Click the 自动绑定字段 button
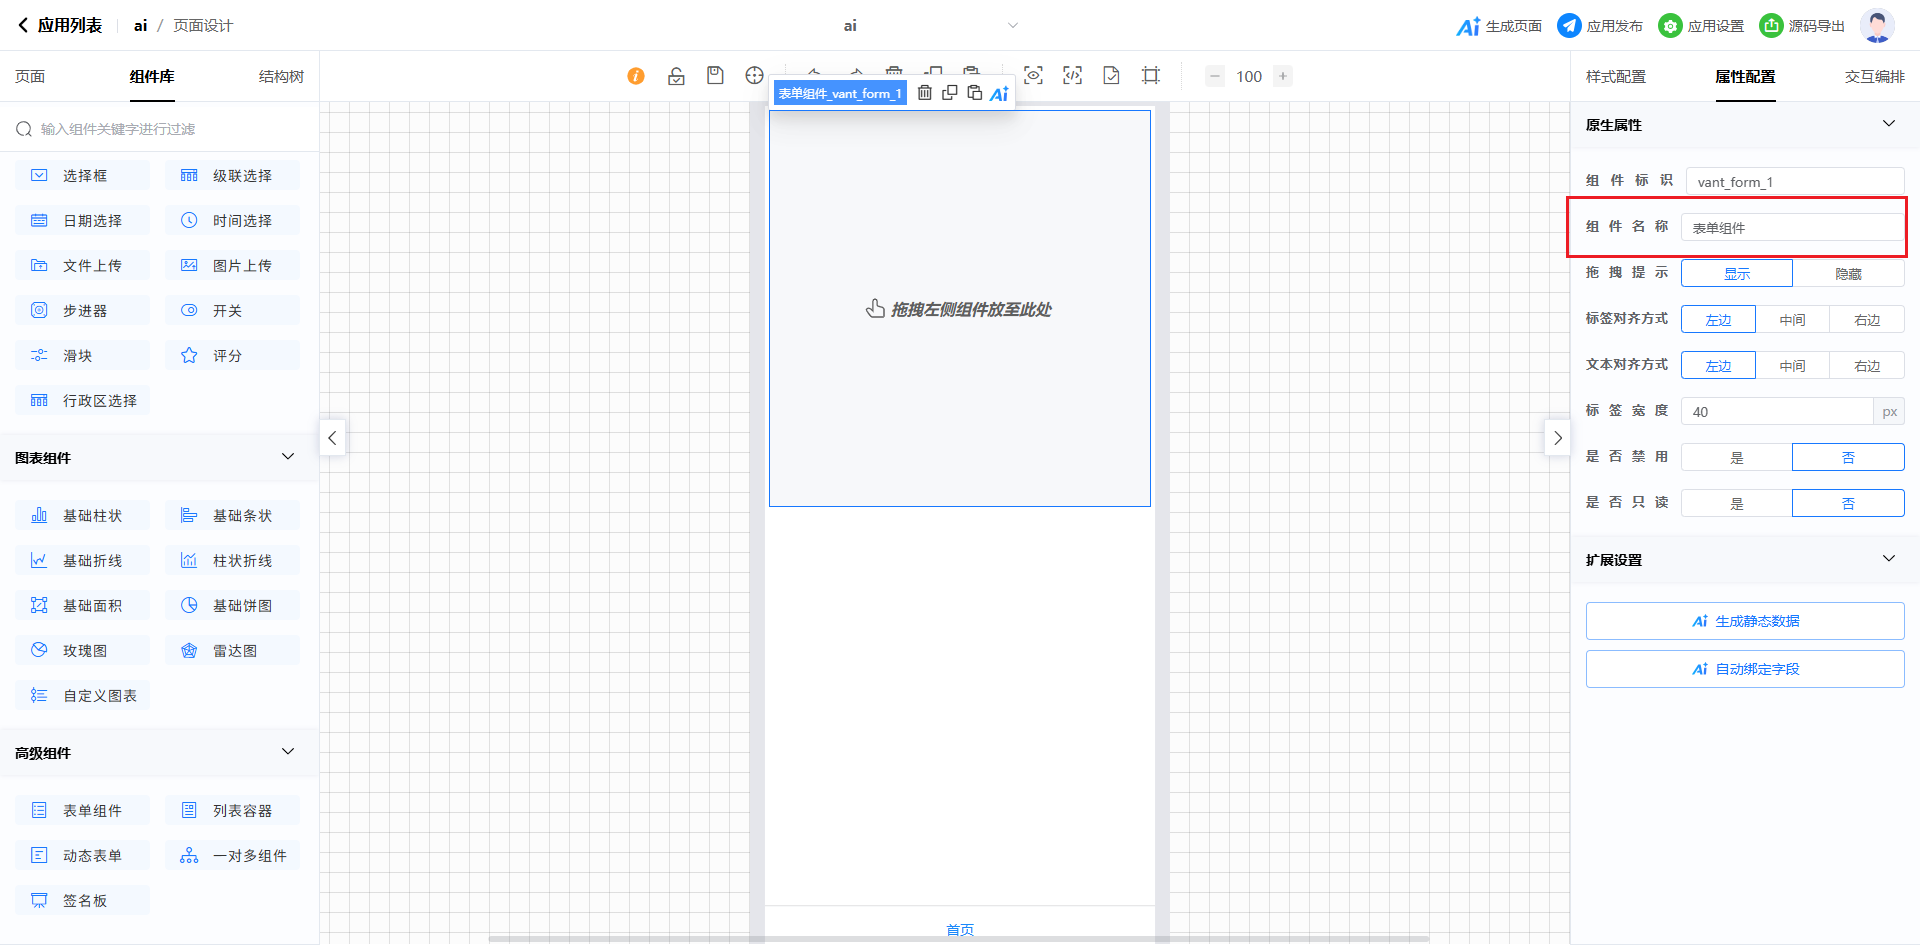The width and height of the screenshot is (1920, 945). coord(1744,669)
